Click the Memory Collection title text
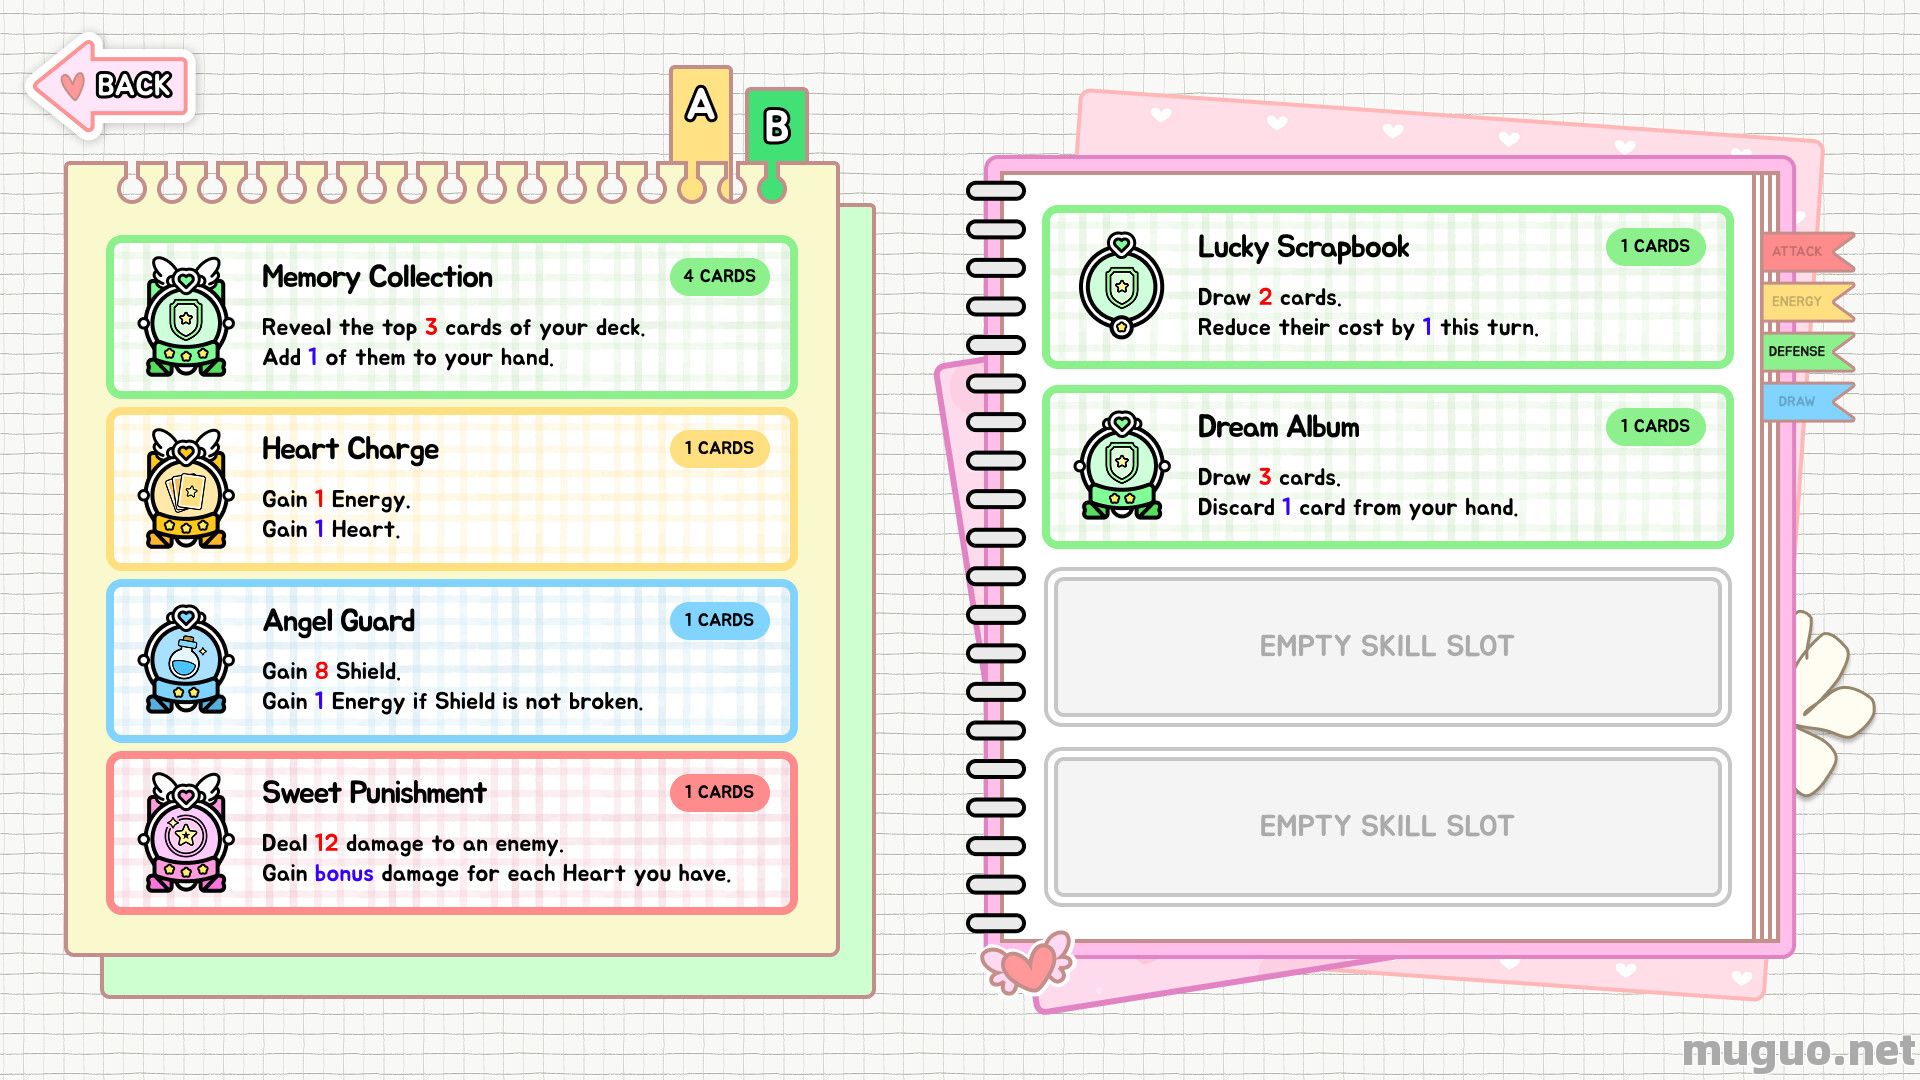 pos(377,277)
